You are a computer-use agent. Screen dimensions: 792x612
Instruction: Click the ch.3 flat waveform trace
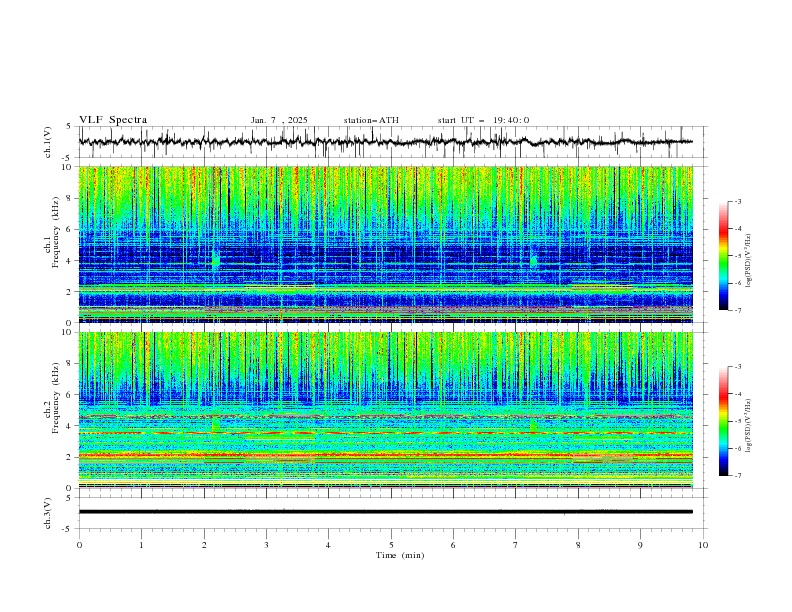pyautogui.click(x=385, y=512)
